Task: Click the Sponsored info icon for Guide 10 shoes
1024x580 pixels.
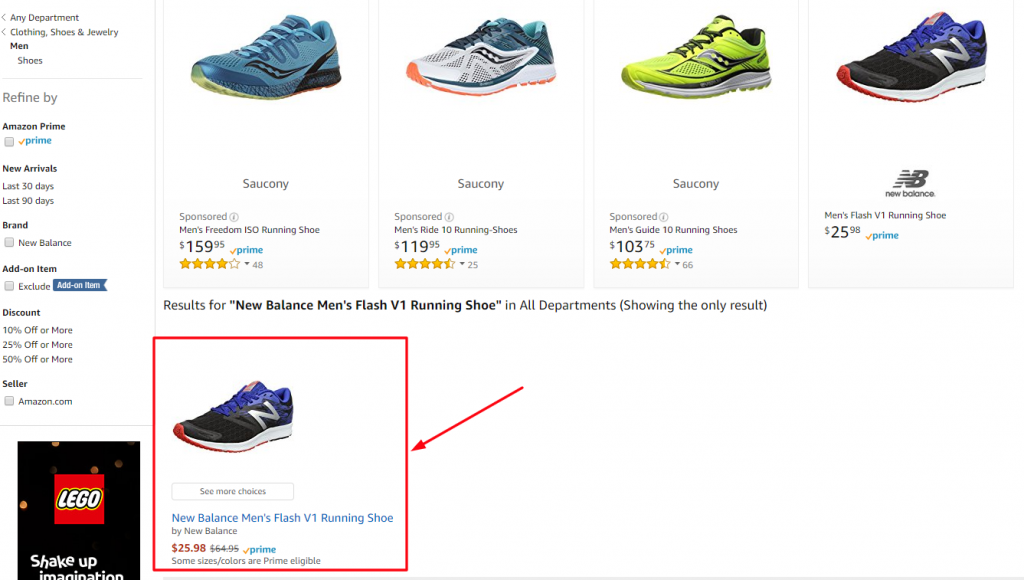Action: pos(664,217)
